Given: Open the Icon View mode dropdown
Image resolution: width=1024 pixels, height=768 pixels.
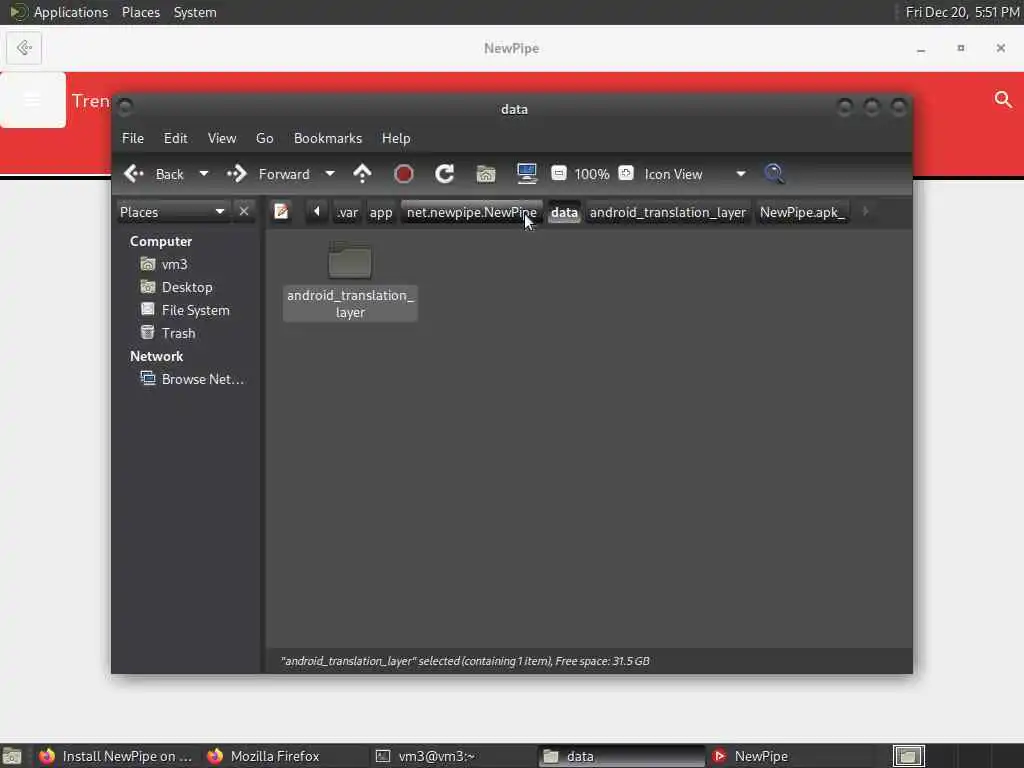Looking at the screenshot, I should point(695,174).
